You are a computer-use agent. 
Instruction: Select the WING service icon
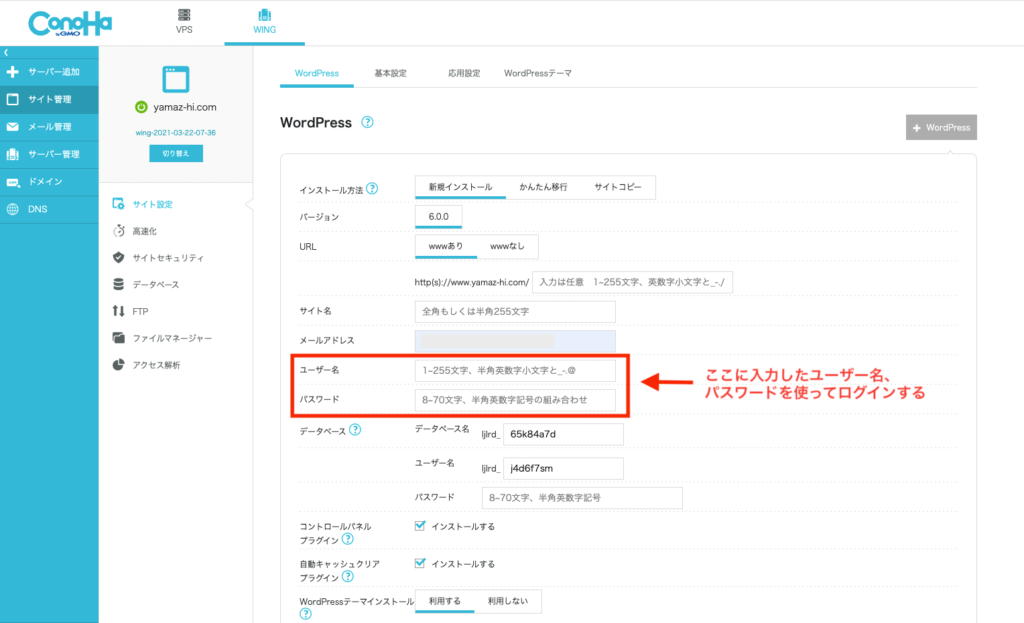(264, 15)
